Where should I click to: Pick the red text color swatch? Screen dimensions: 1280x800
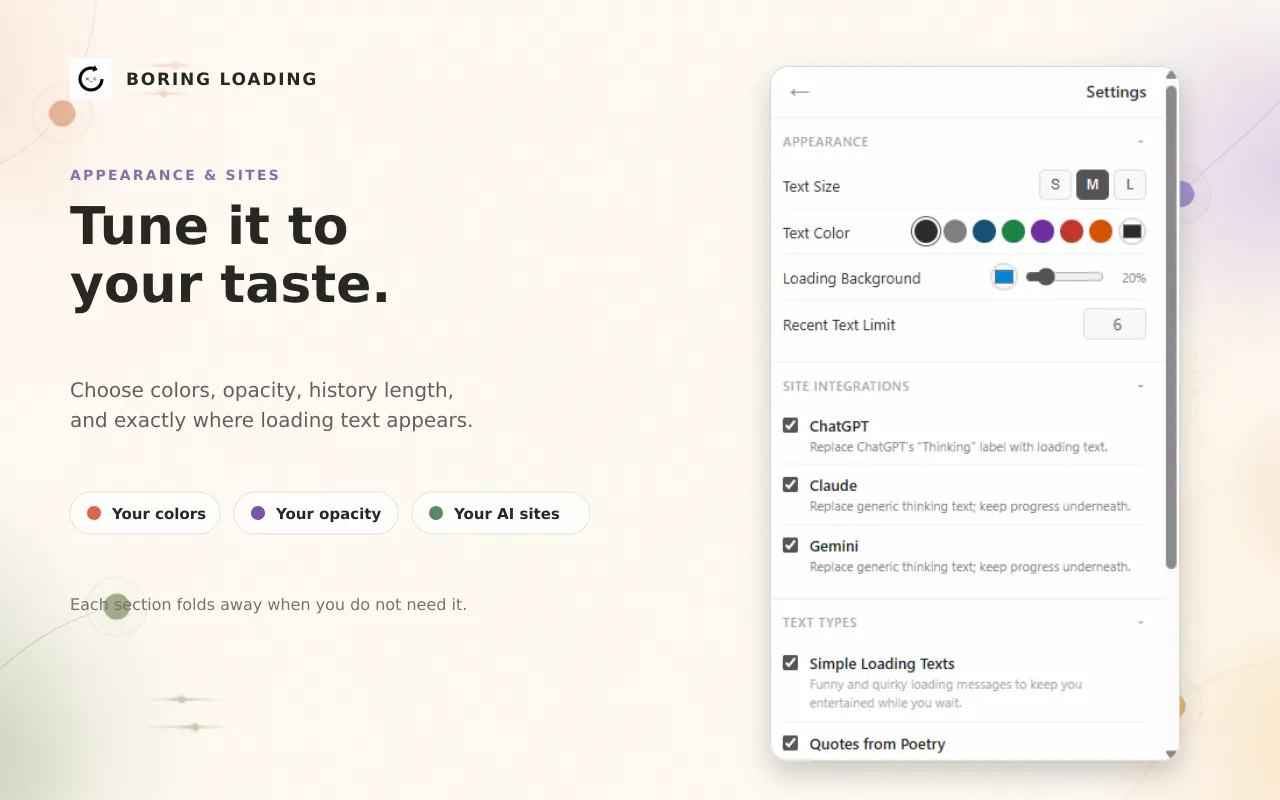[x=1071, y=232]
